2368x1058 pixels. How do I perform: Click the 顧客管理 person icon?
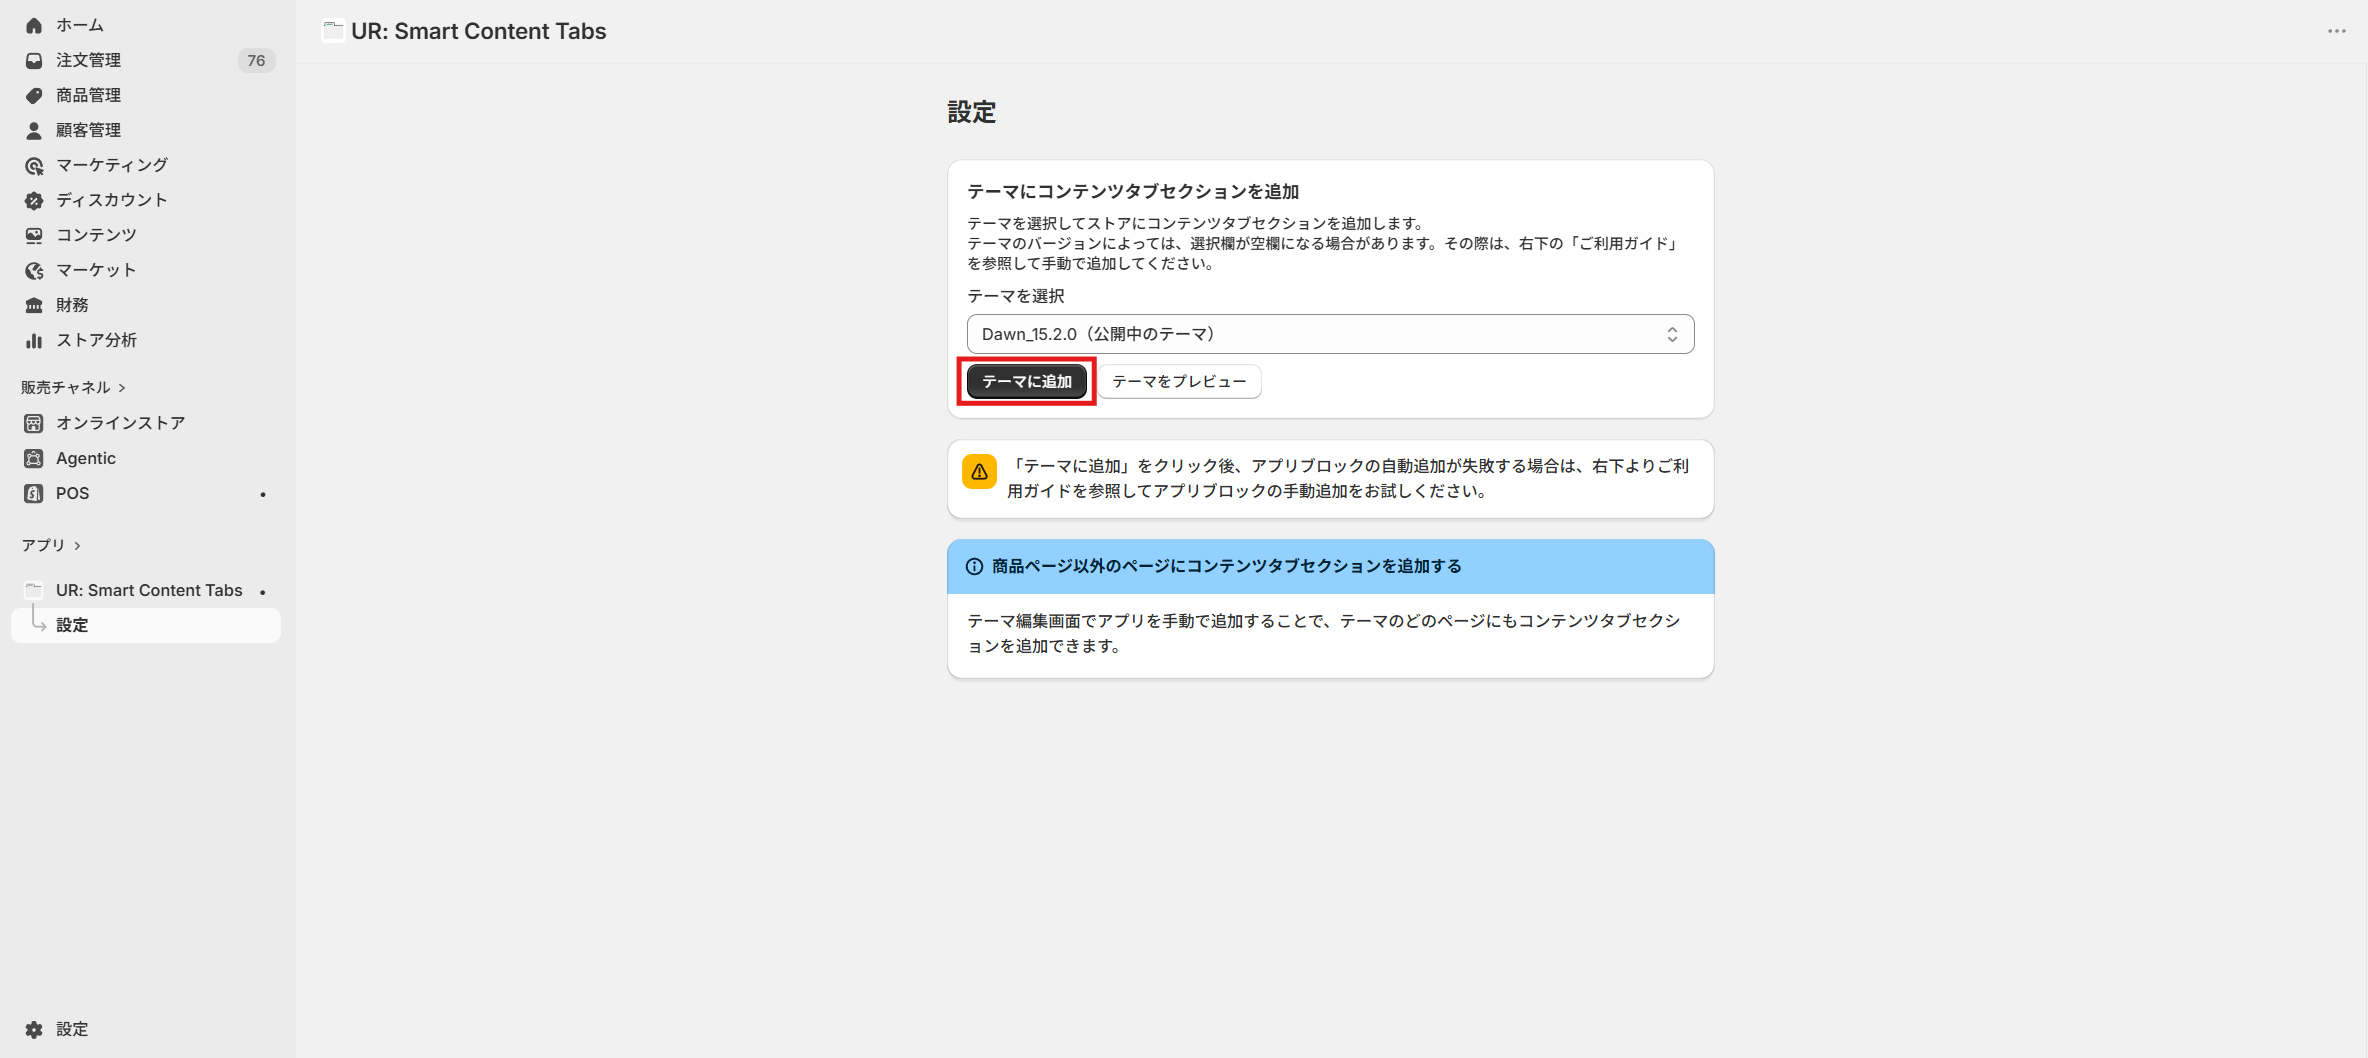tap(34, 130)
